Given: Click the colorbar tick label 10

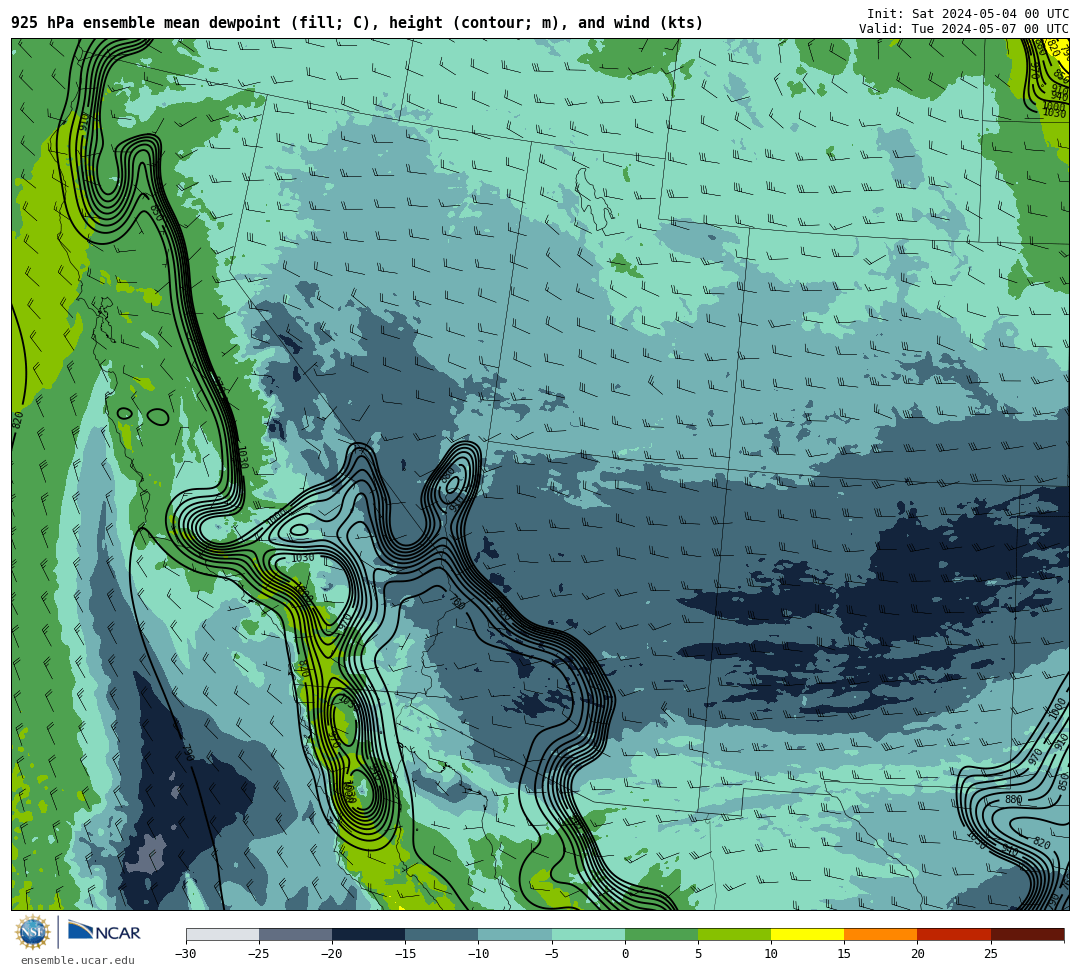Looking at the screenshot, I should (771, 954).
